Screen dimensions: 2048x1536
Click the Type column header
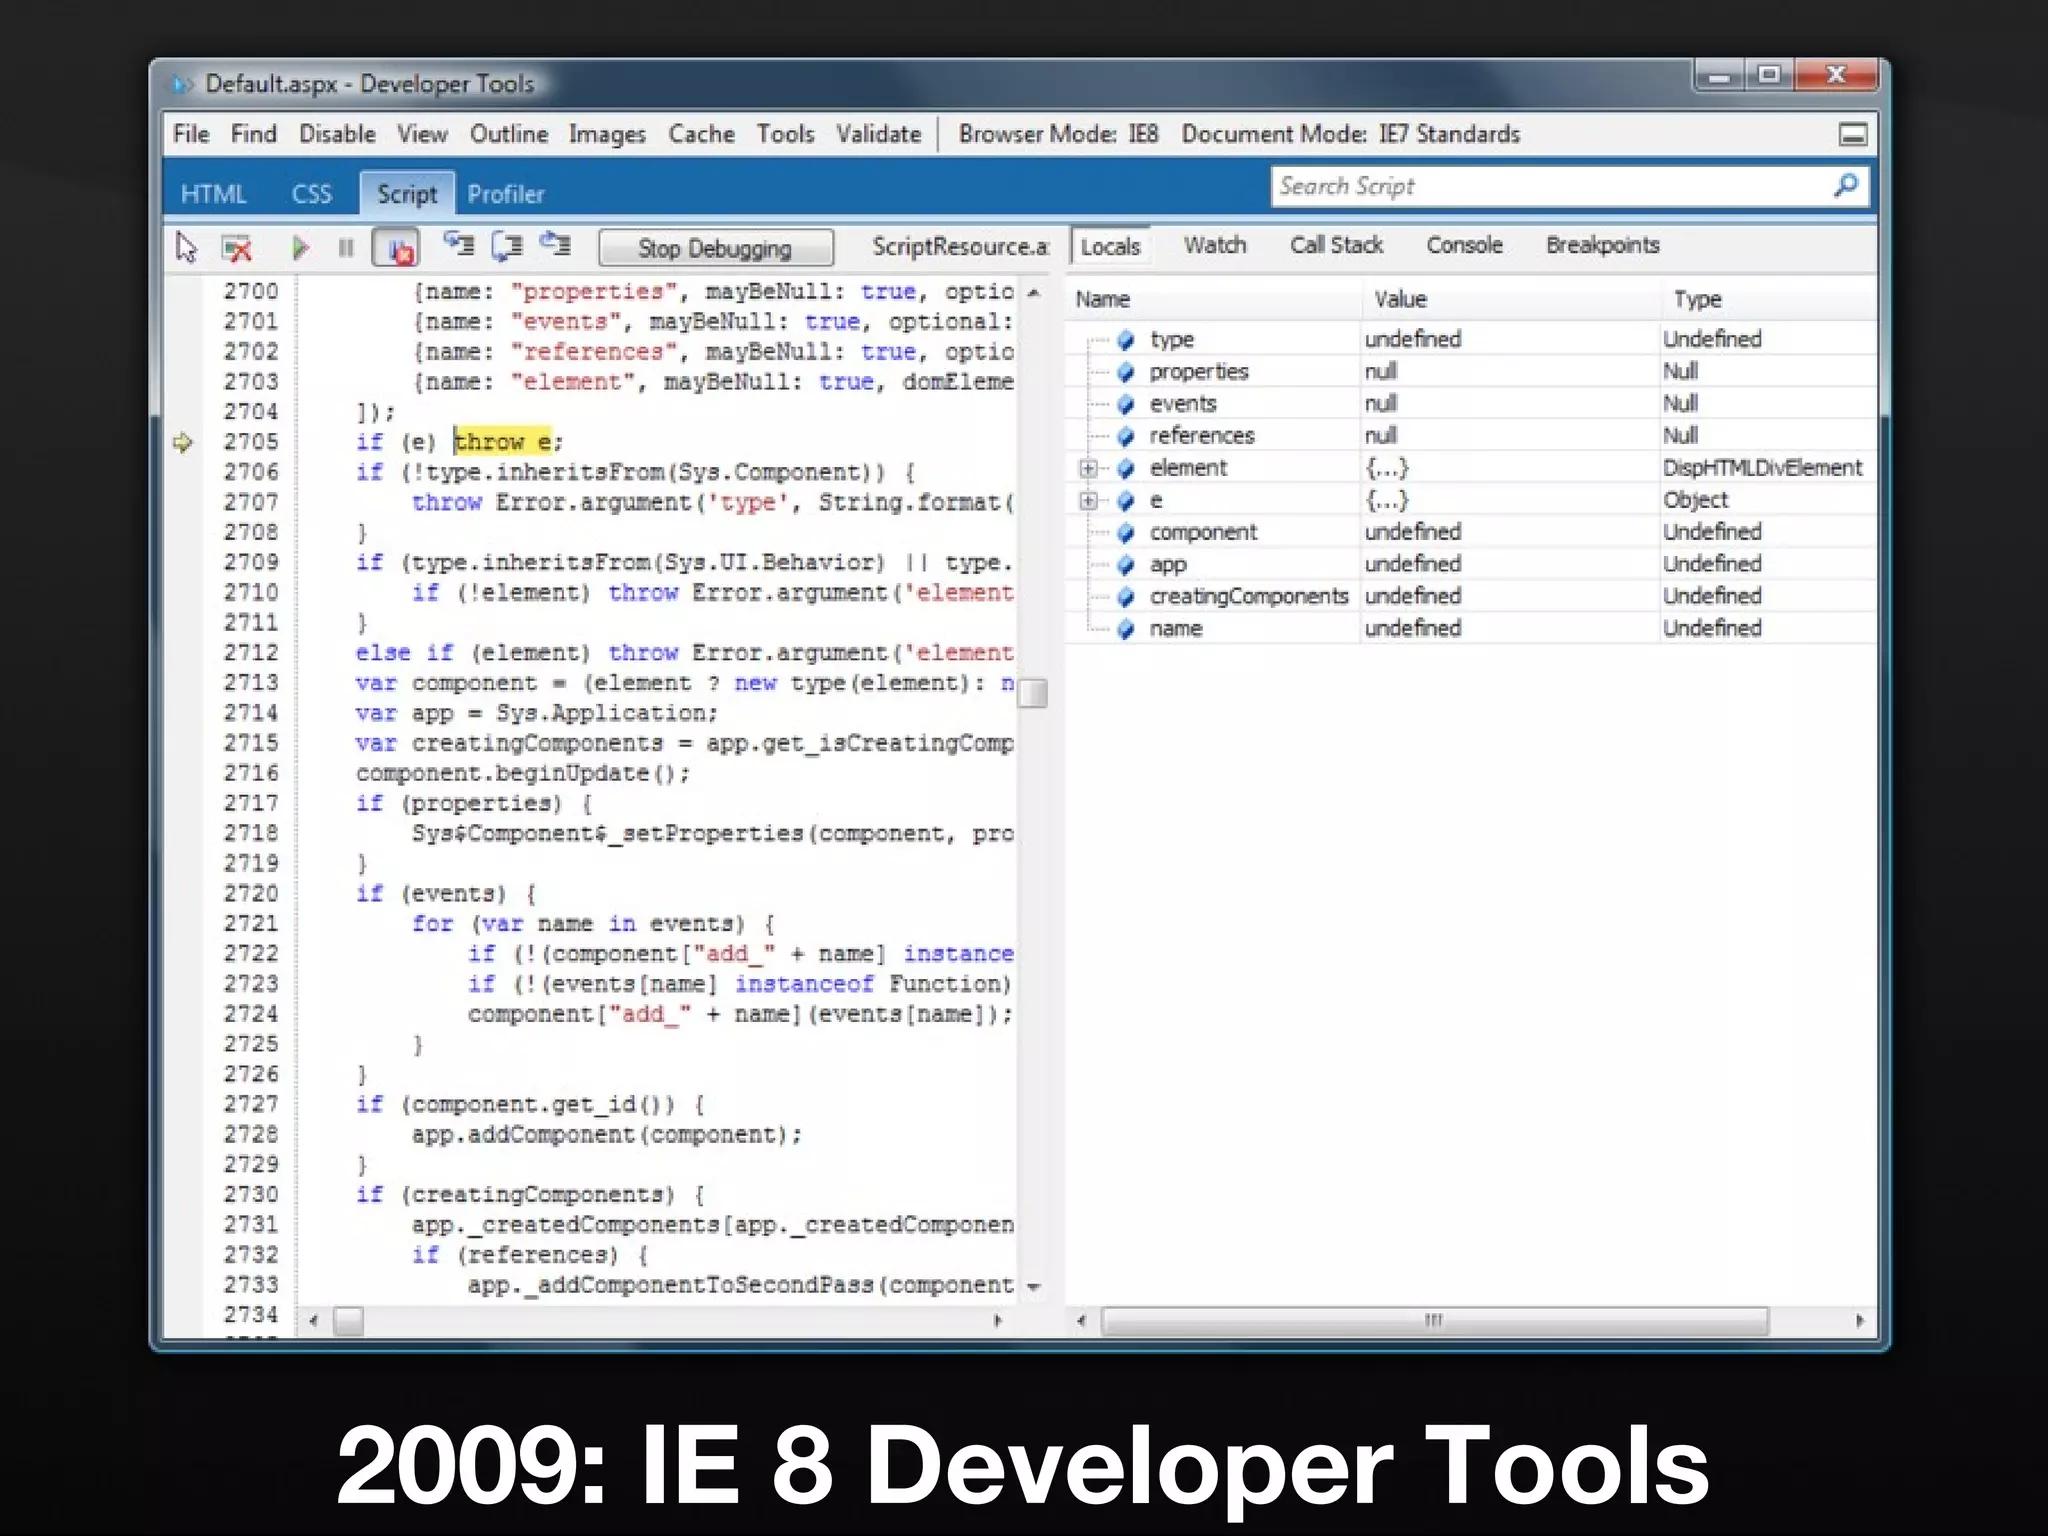coord(1768,299)
